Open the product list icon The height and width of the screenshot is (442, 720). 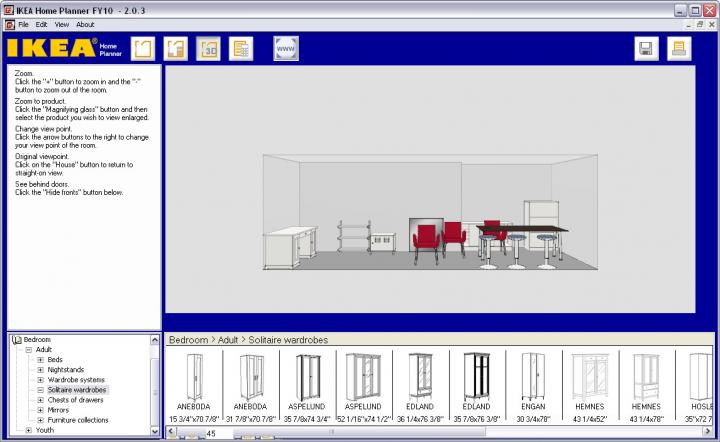[240, 49]
